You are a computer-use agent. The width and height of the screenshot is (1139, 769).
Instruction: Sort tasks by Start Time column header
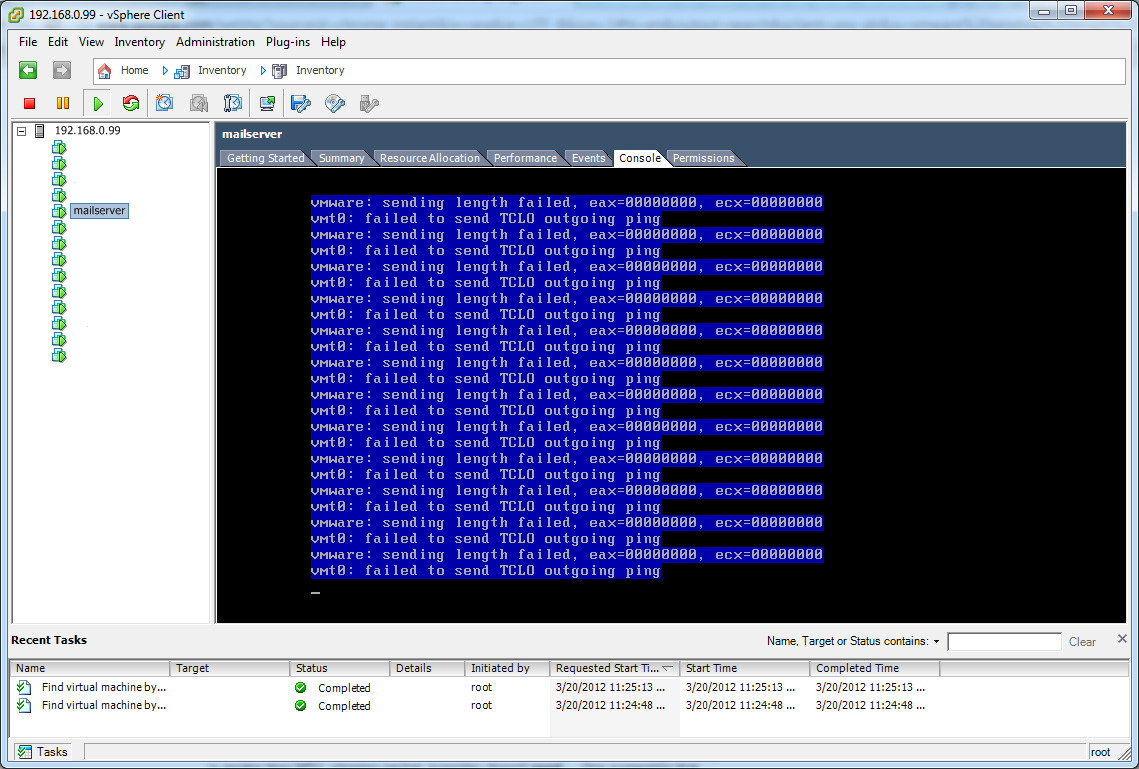(x=745, y=668)
